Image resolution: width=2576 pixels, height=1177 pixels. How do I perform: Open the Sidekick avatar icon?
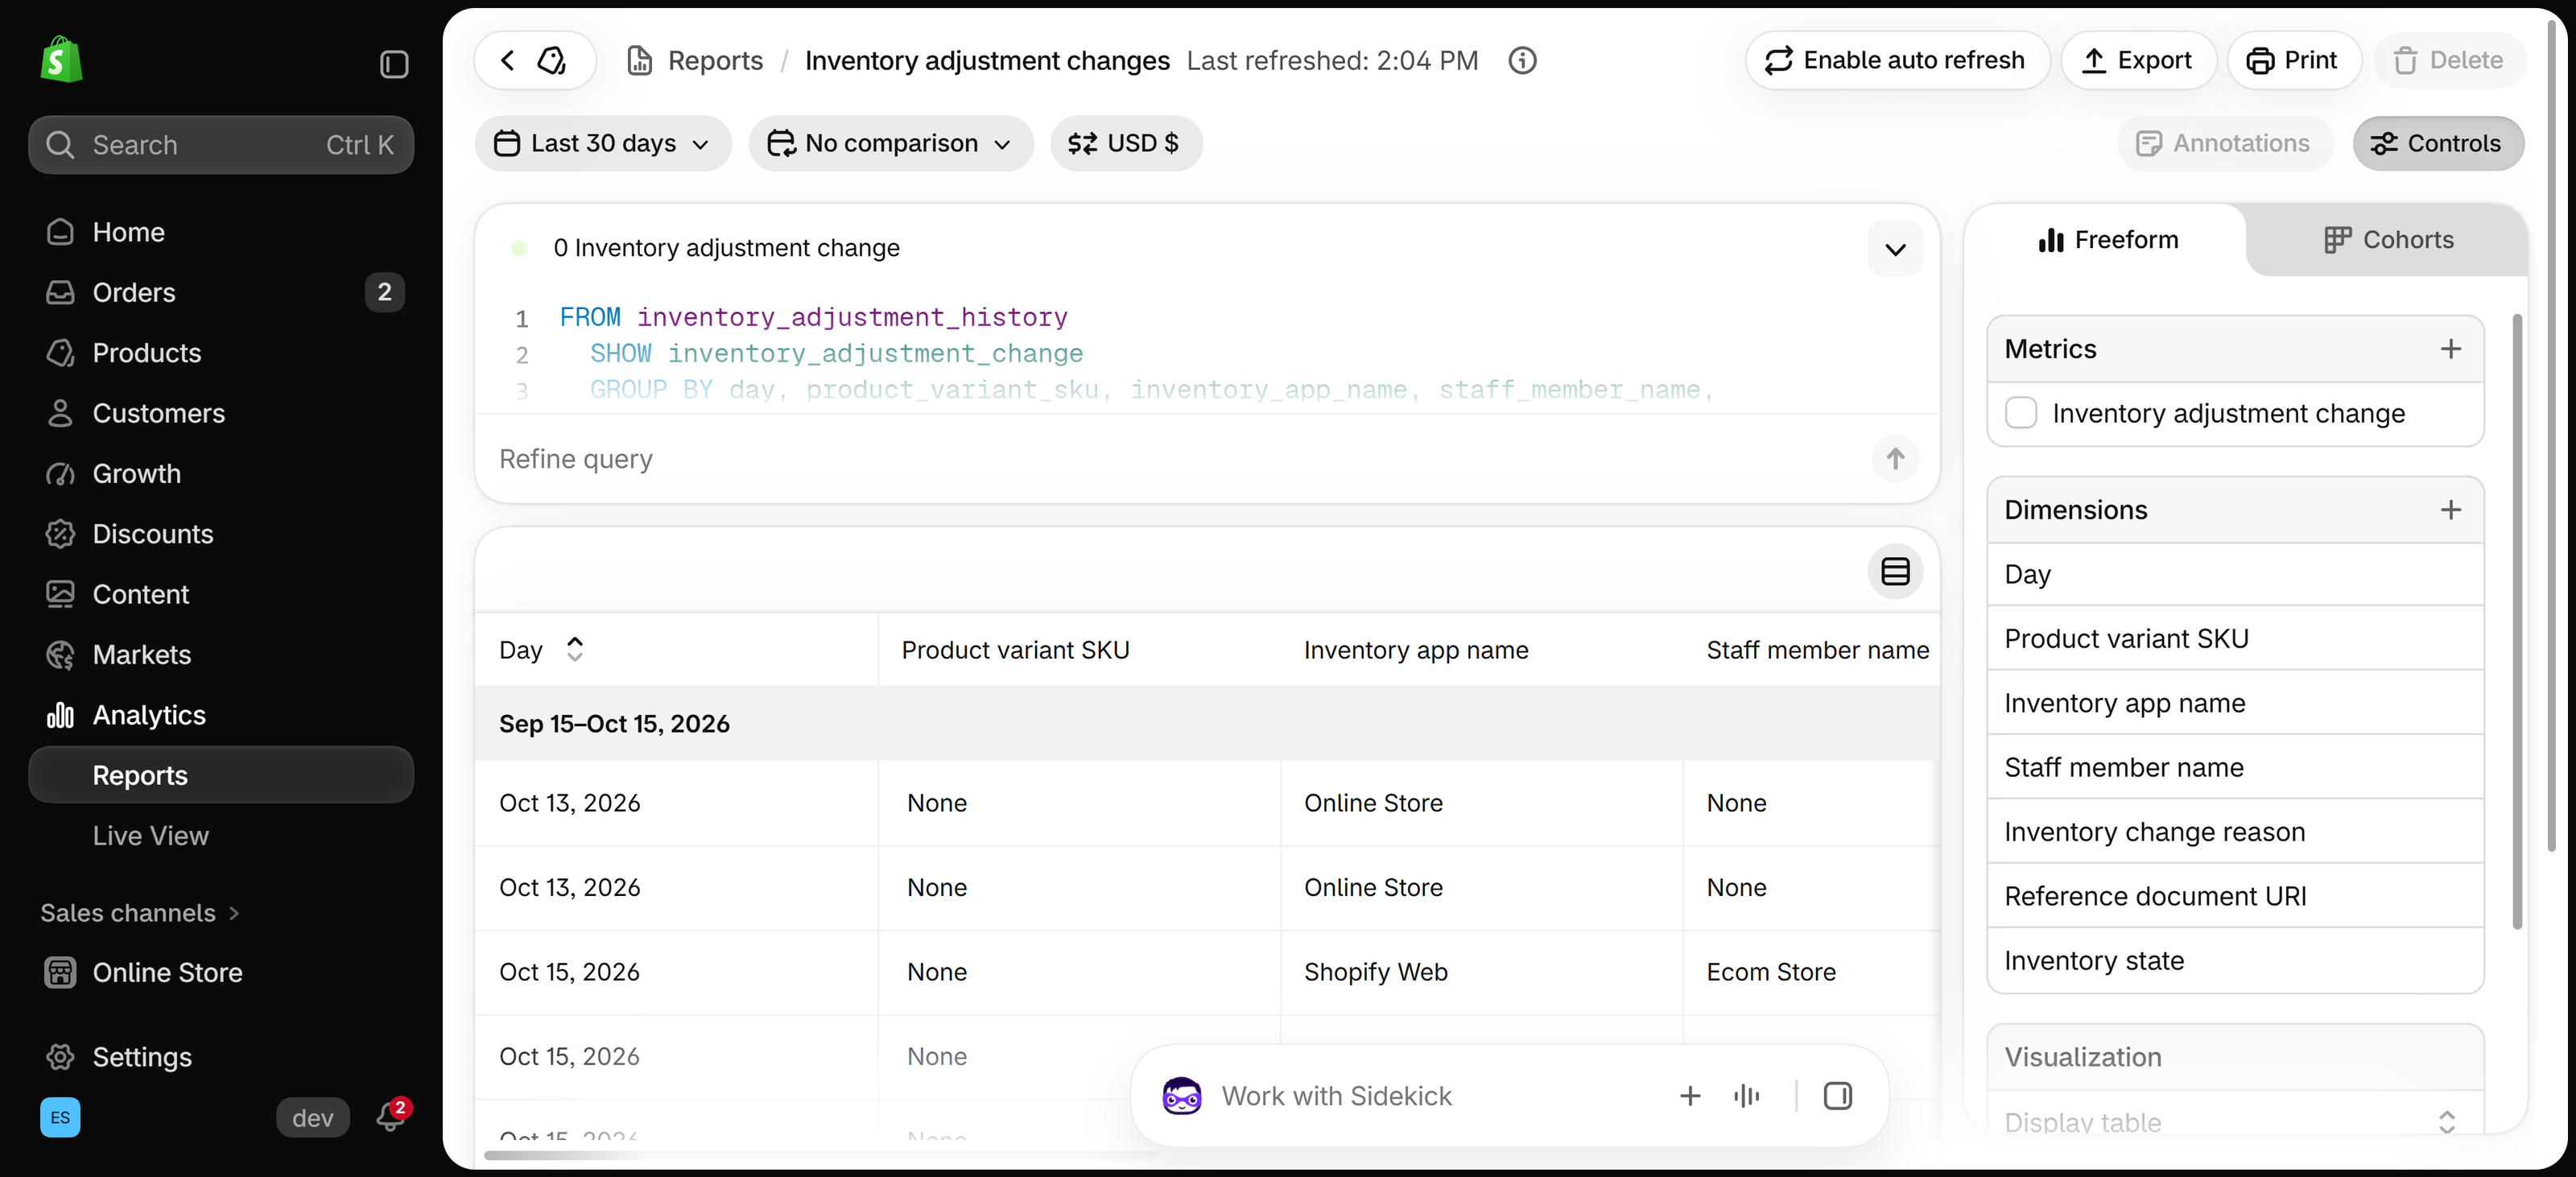click(1181, 1096)
